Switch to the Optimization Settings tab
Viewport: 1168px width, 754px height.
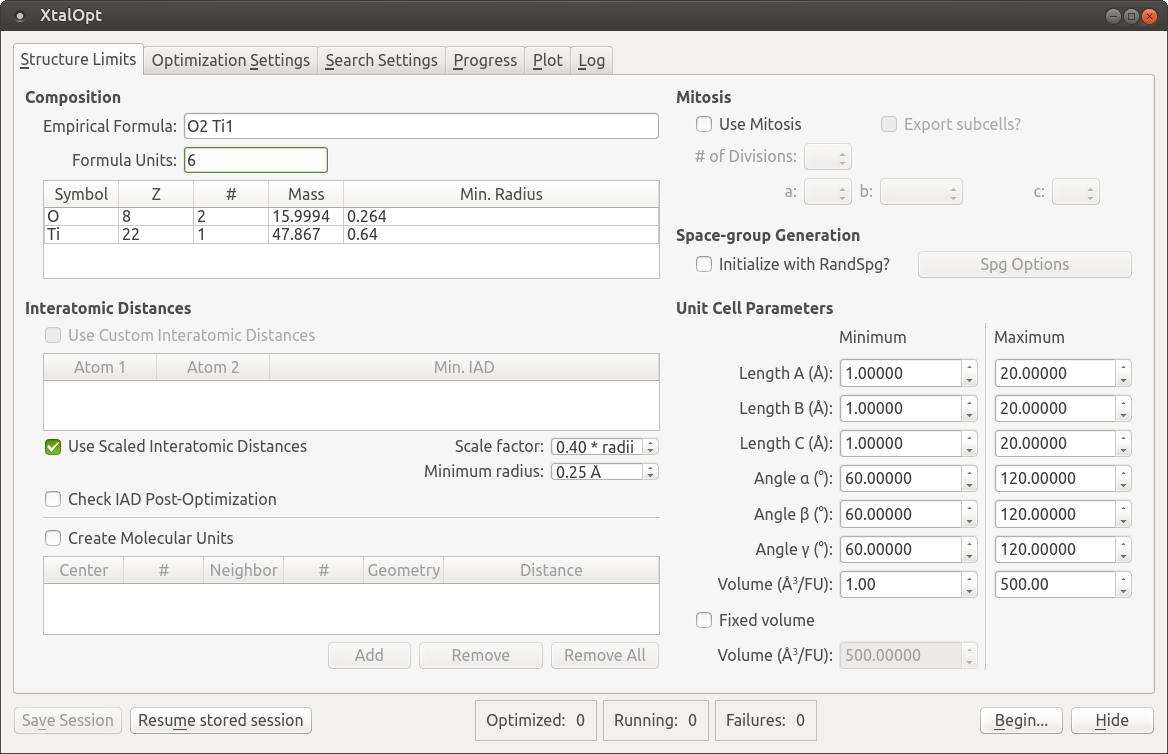pos(230,60)
